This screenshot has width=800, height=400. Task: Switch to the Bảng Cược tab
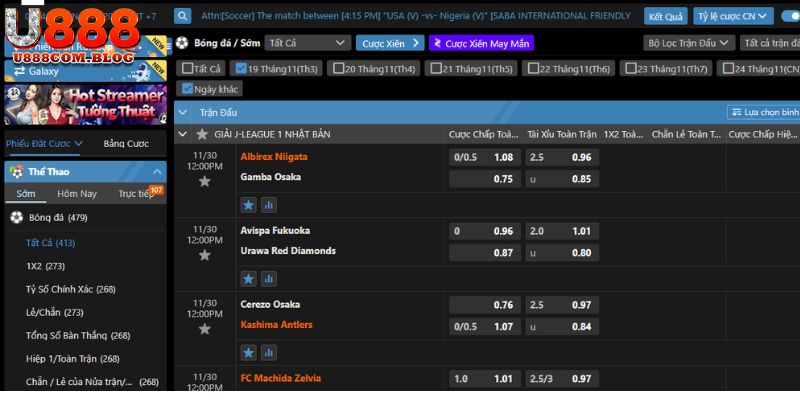[x=126, y=143]
